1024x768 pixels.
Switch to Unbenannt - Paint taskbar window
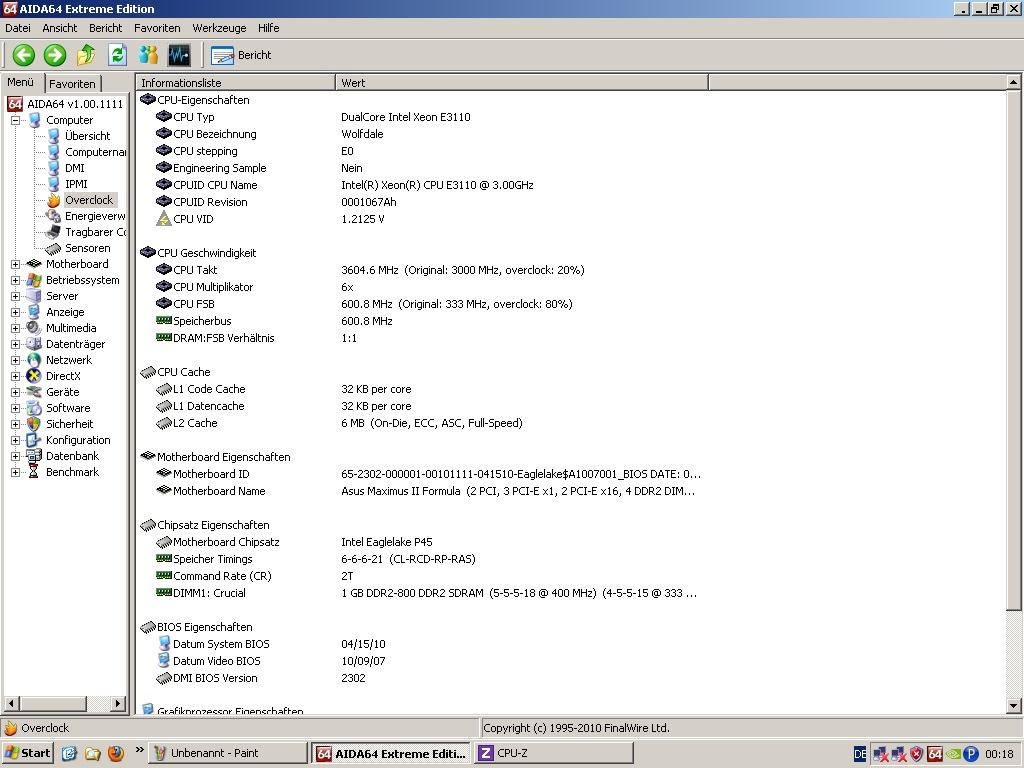tap(228, 753)
